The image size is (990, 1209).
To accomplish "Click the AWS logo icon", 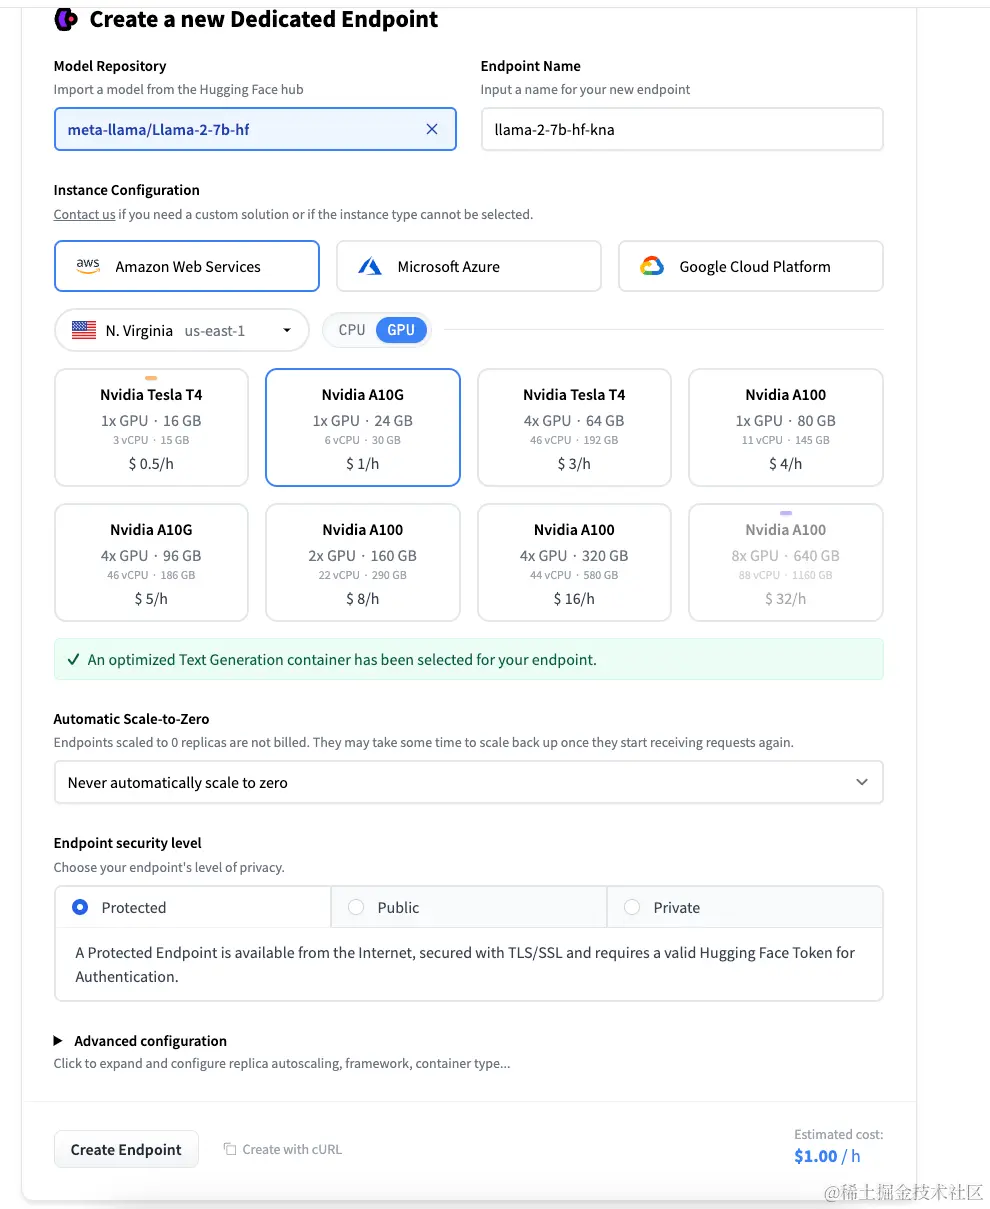I will coord(88,266).
